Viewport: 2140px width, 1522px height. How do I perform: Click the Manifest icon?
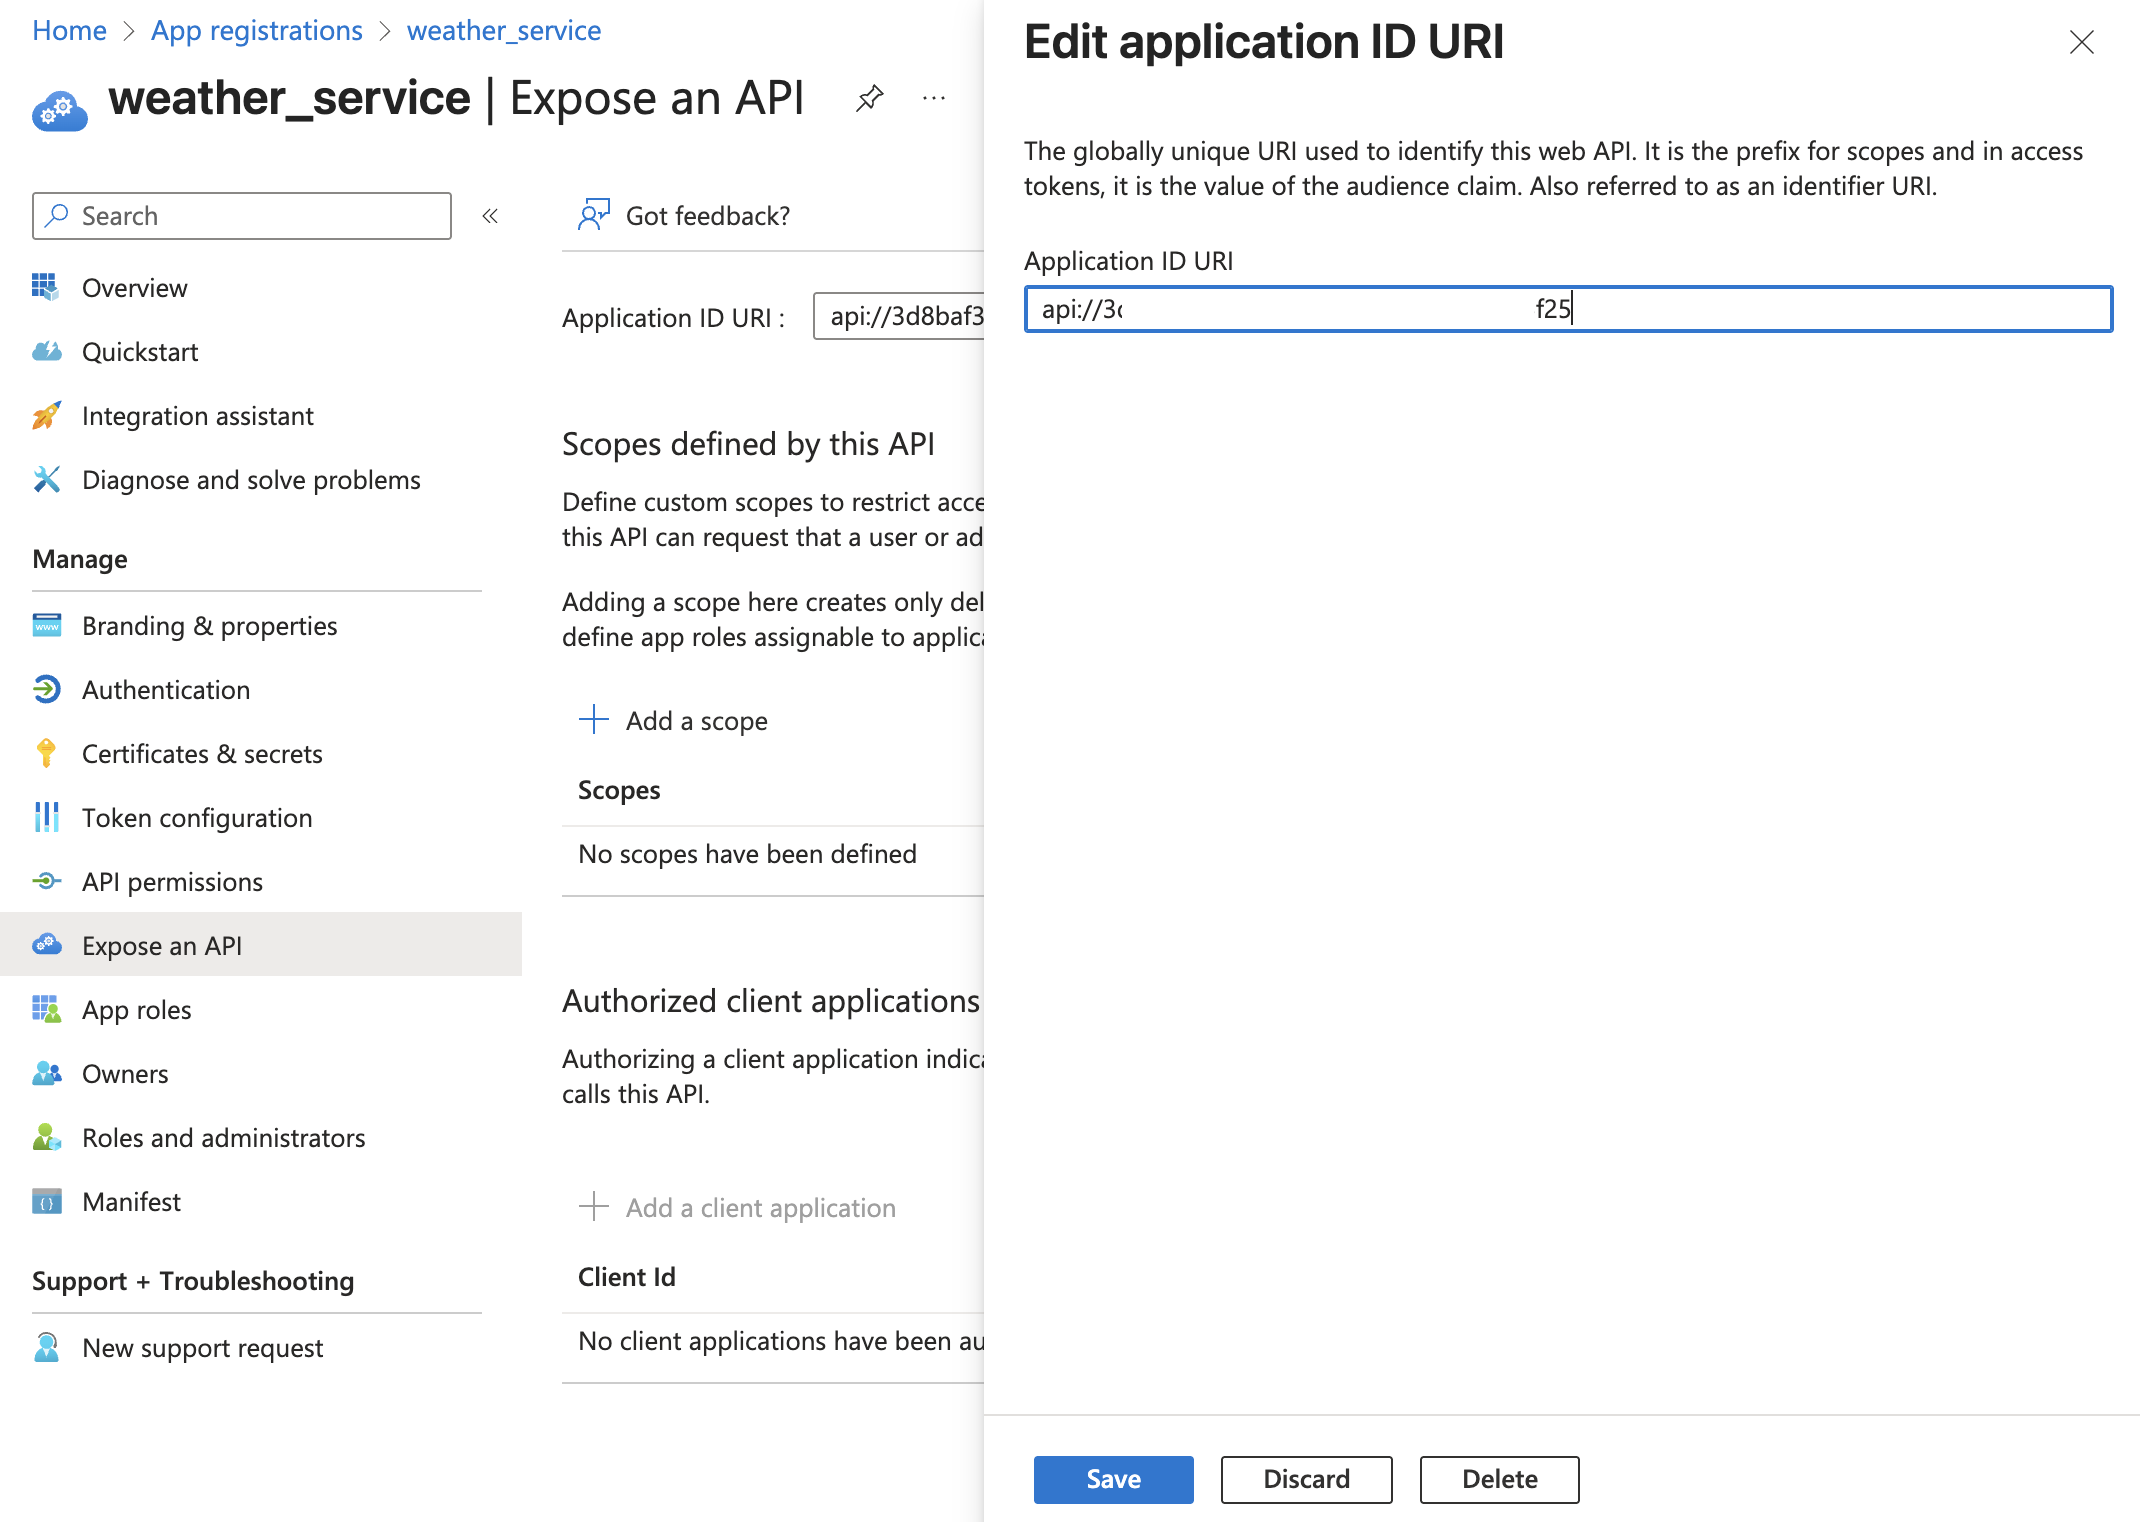click(x=46, y=1201)
